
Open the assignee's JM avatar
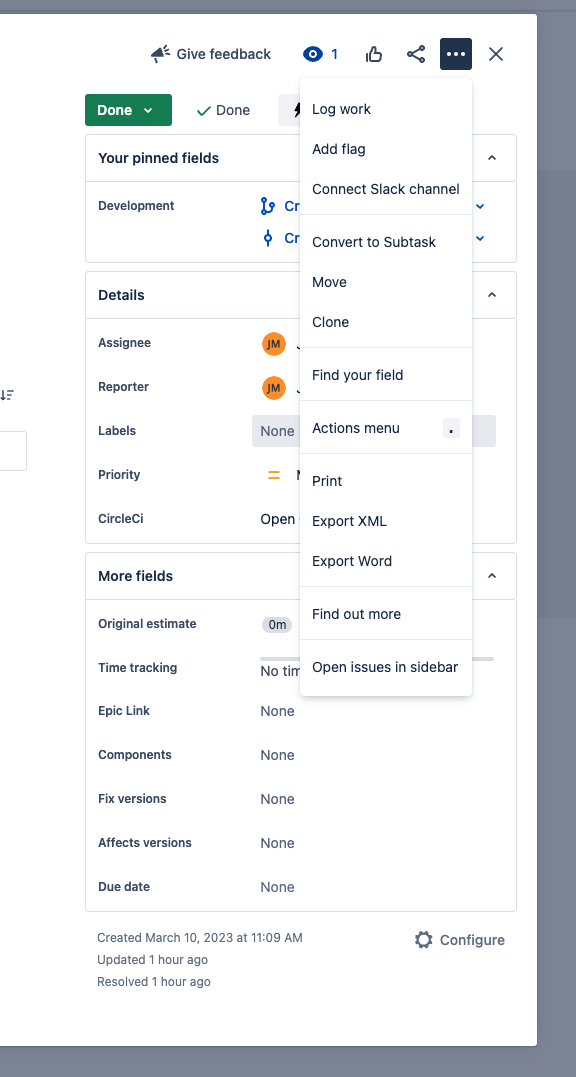pyautogui.click(x=274, y=343)
